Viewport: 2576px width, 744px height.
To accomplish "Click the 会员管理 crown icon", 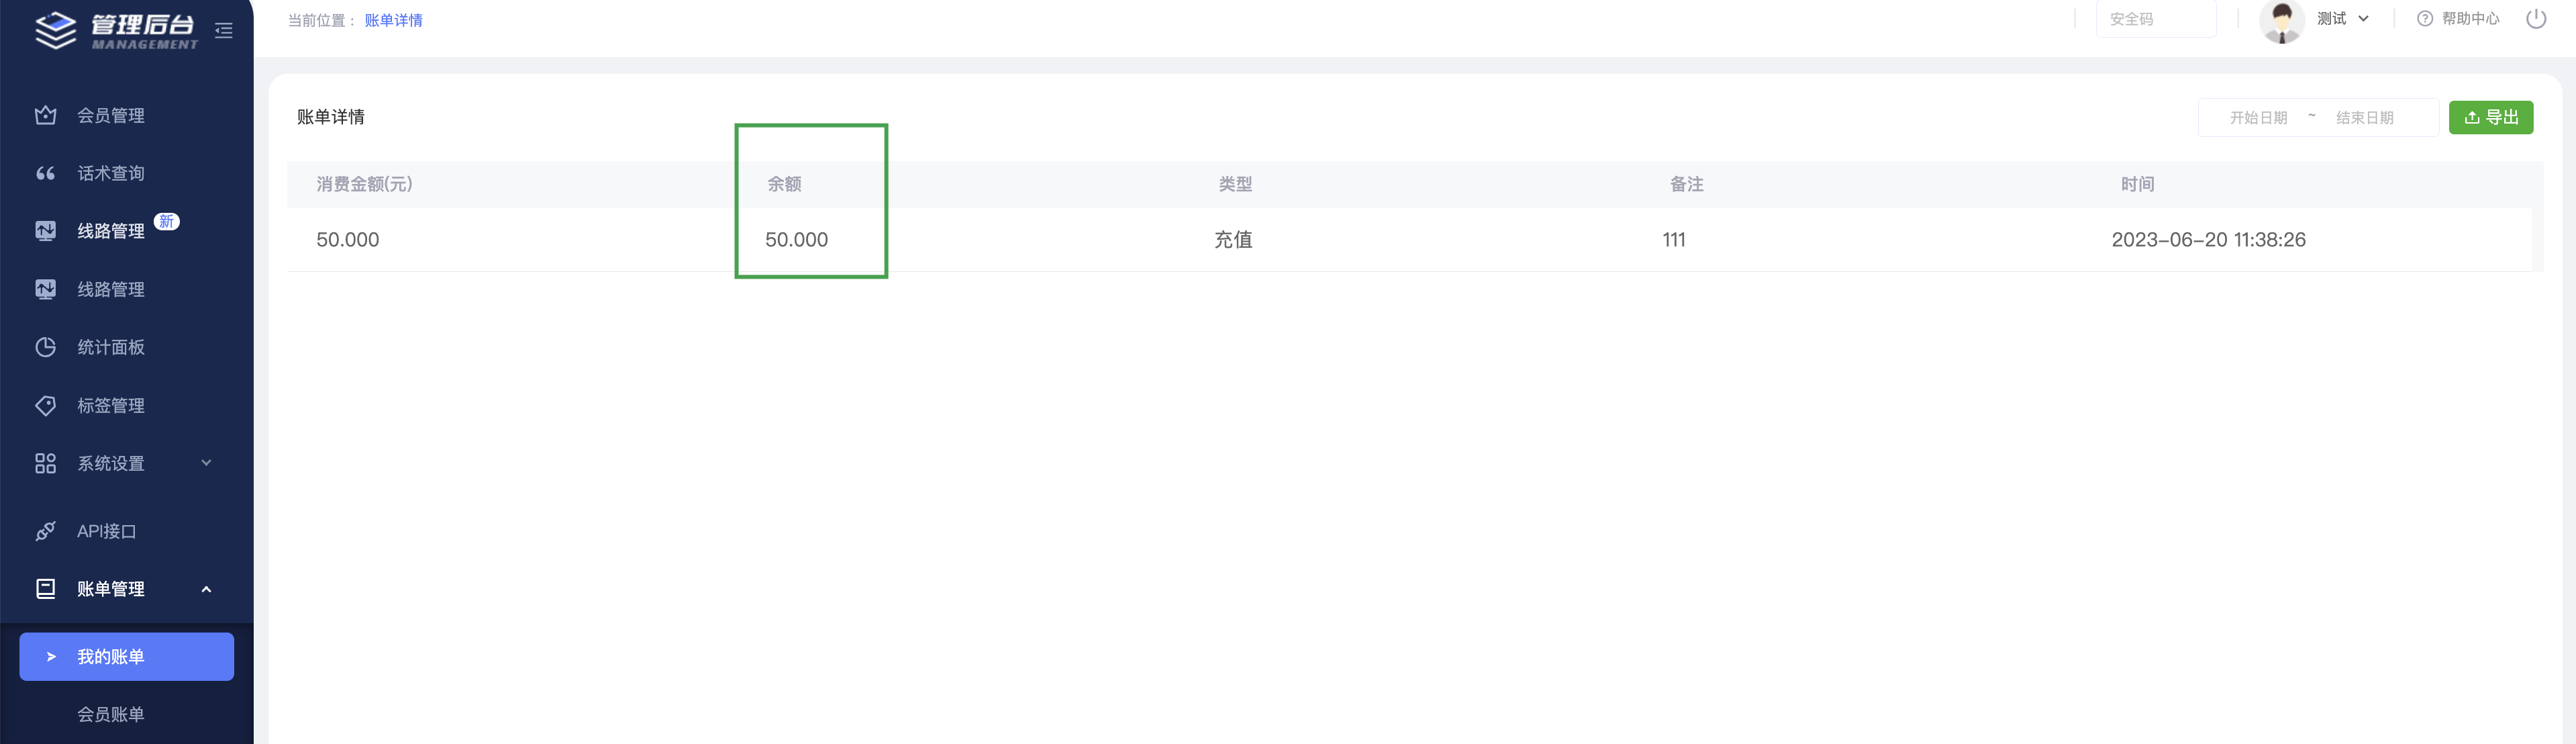I will click(45, 115).
